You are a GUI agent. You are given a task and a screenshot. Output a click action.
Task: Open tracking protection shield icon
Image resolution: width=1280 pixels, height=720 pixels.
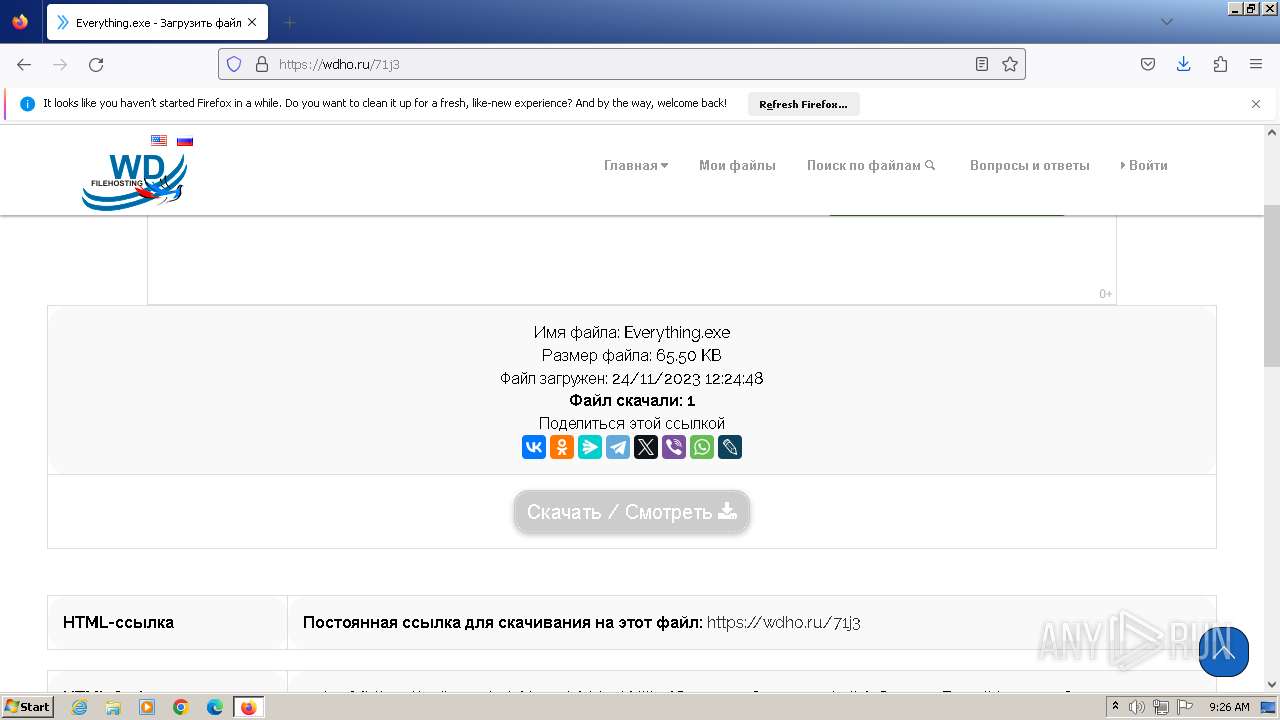(234, 64)
